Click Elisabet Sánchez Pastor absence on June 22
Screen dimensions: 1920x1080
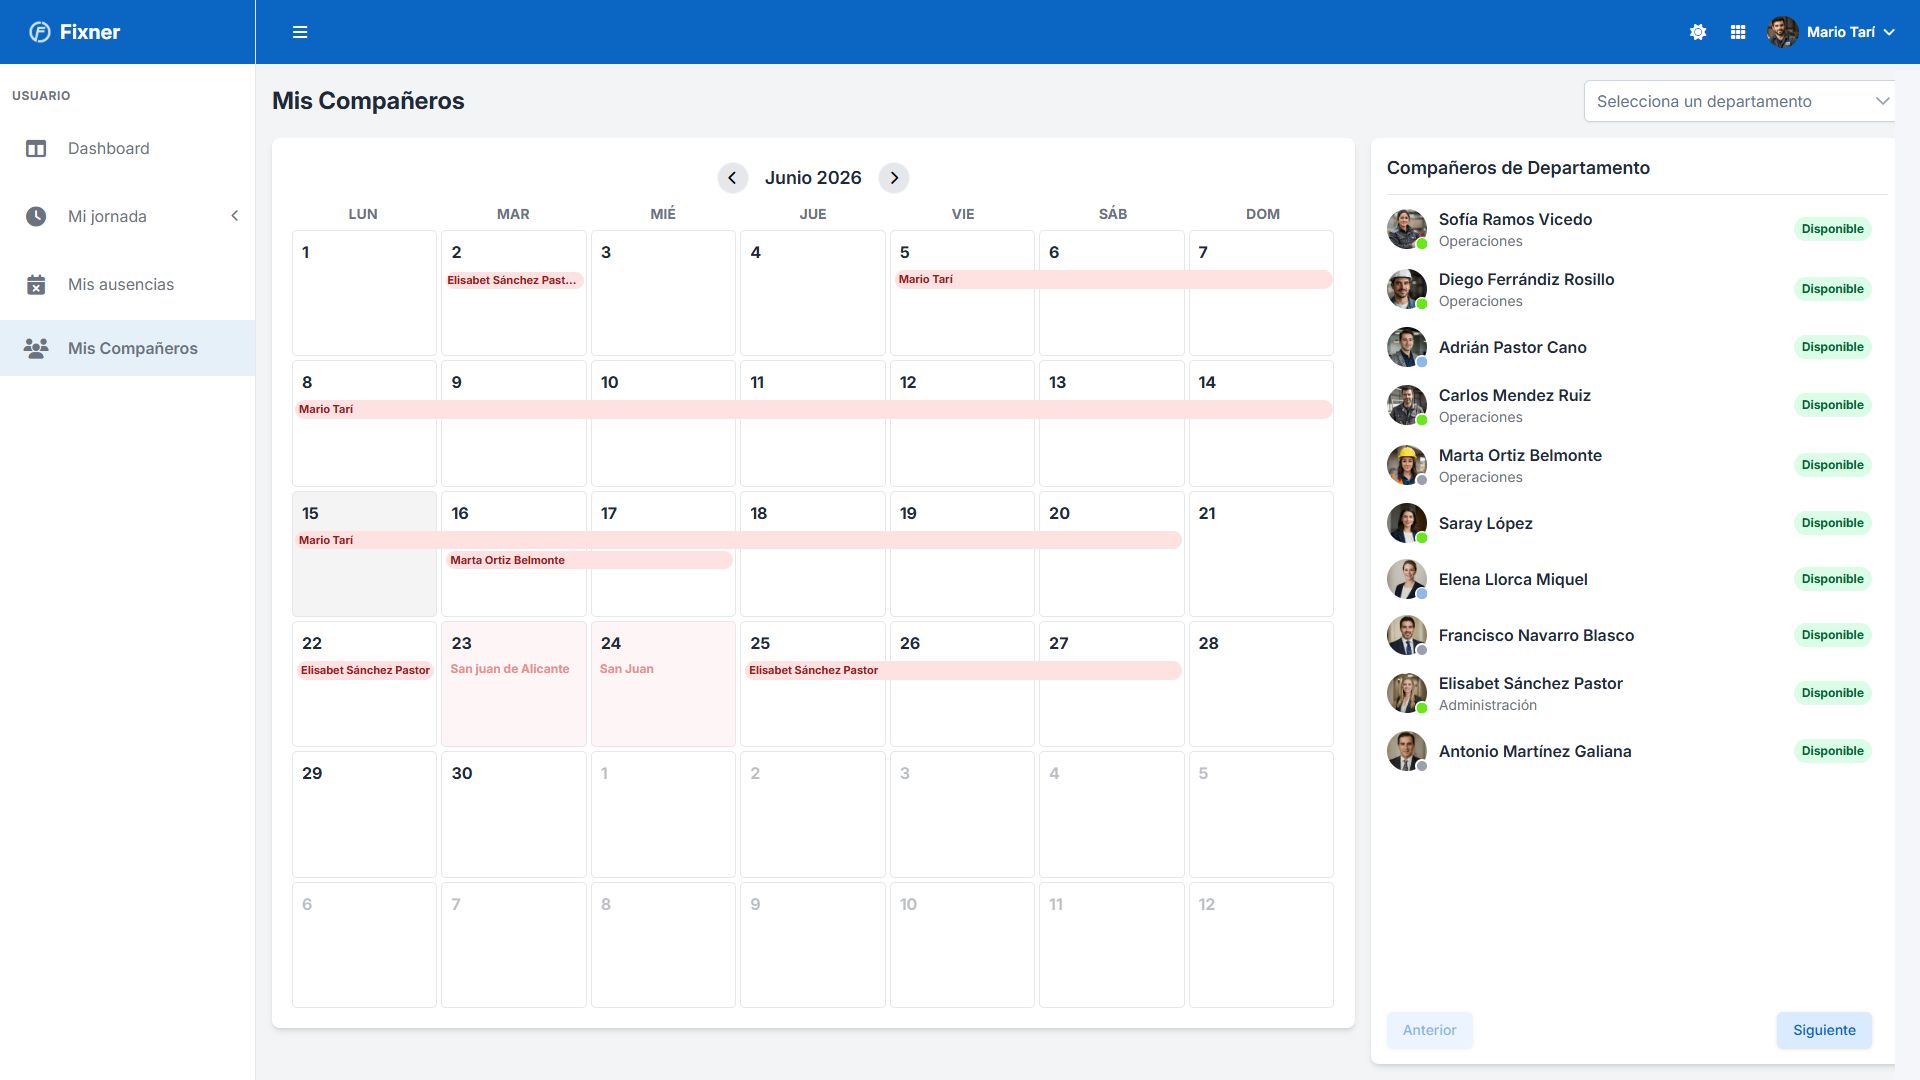point(365,670)
